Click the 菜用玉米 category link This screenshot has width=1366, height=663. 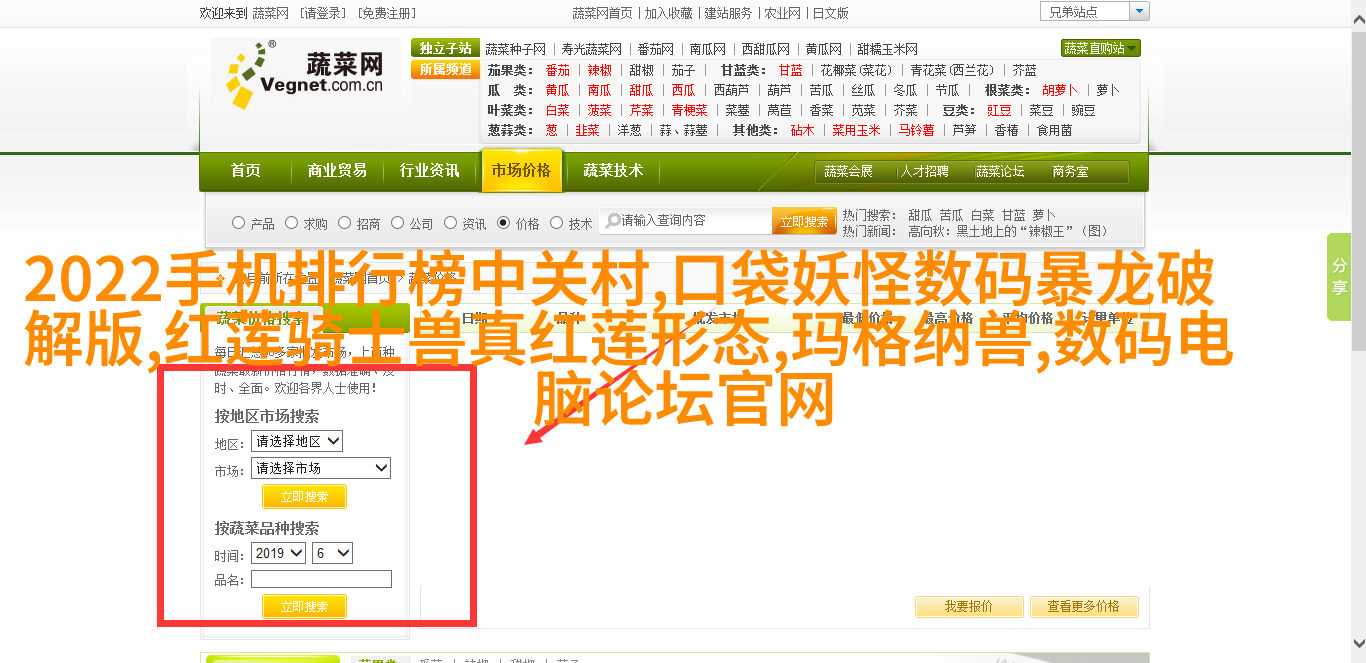click(x=857, y=130)
